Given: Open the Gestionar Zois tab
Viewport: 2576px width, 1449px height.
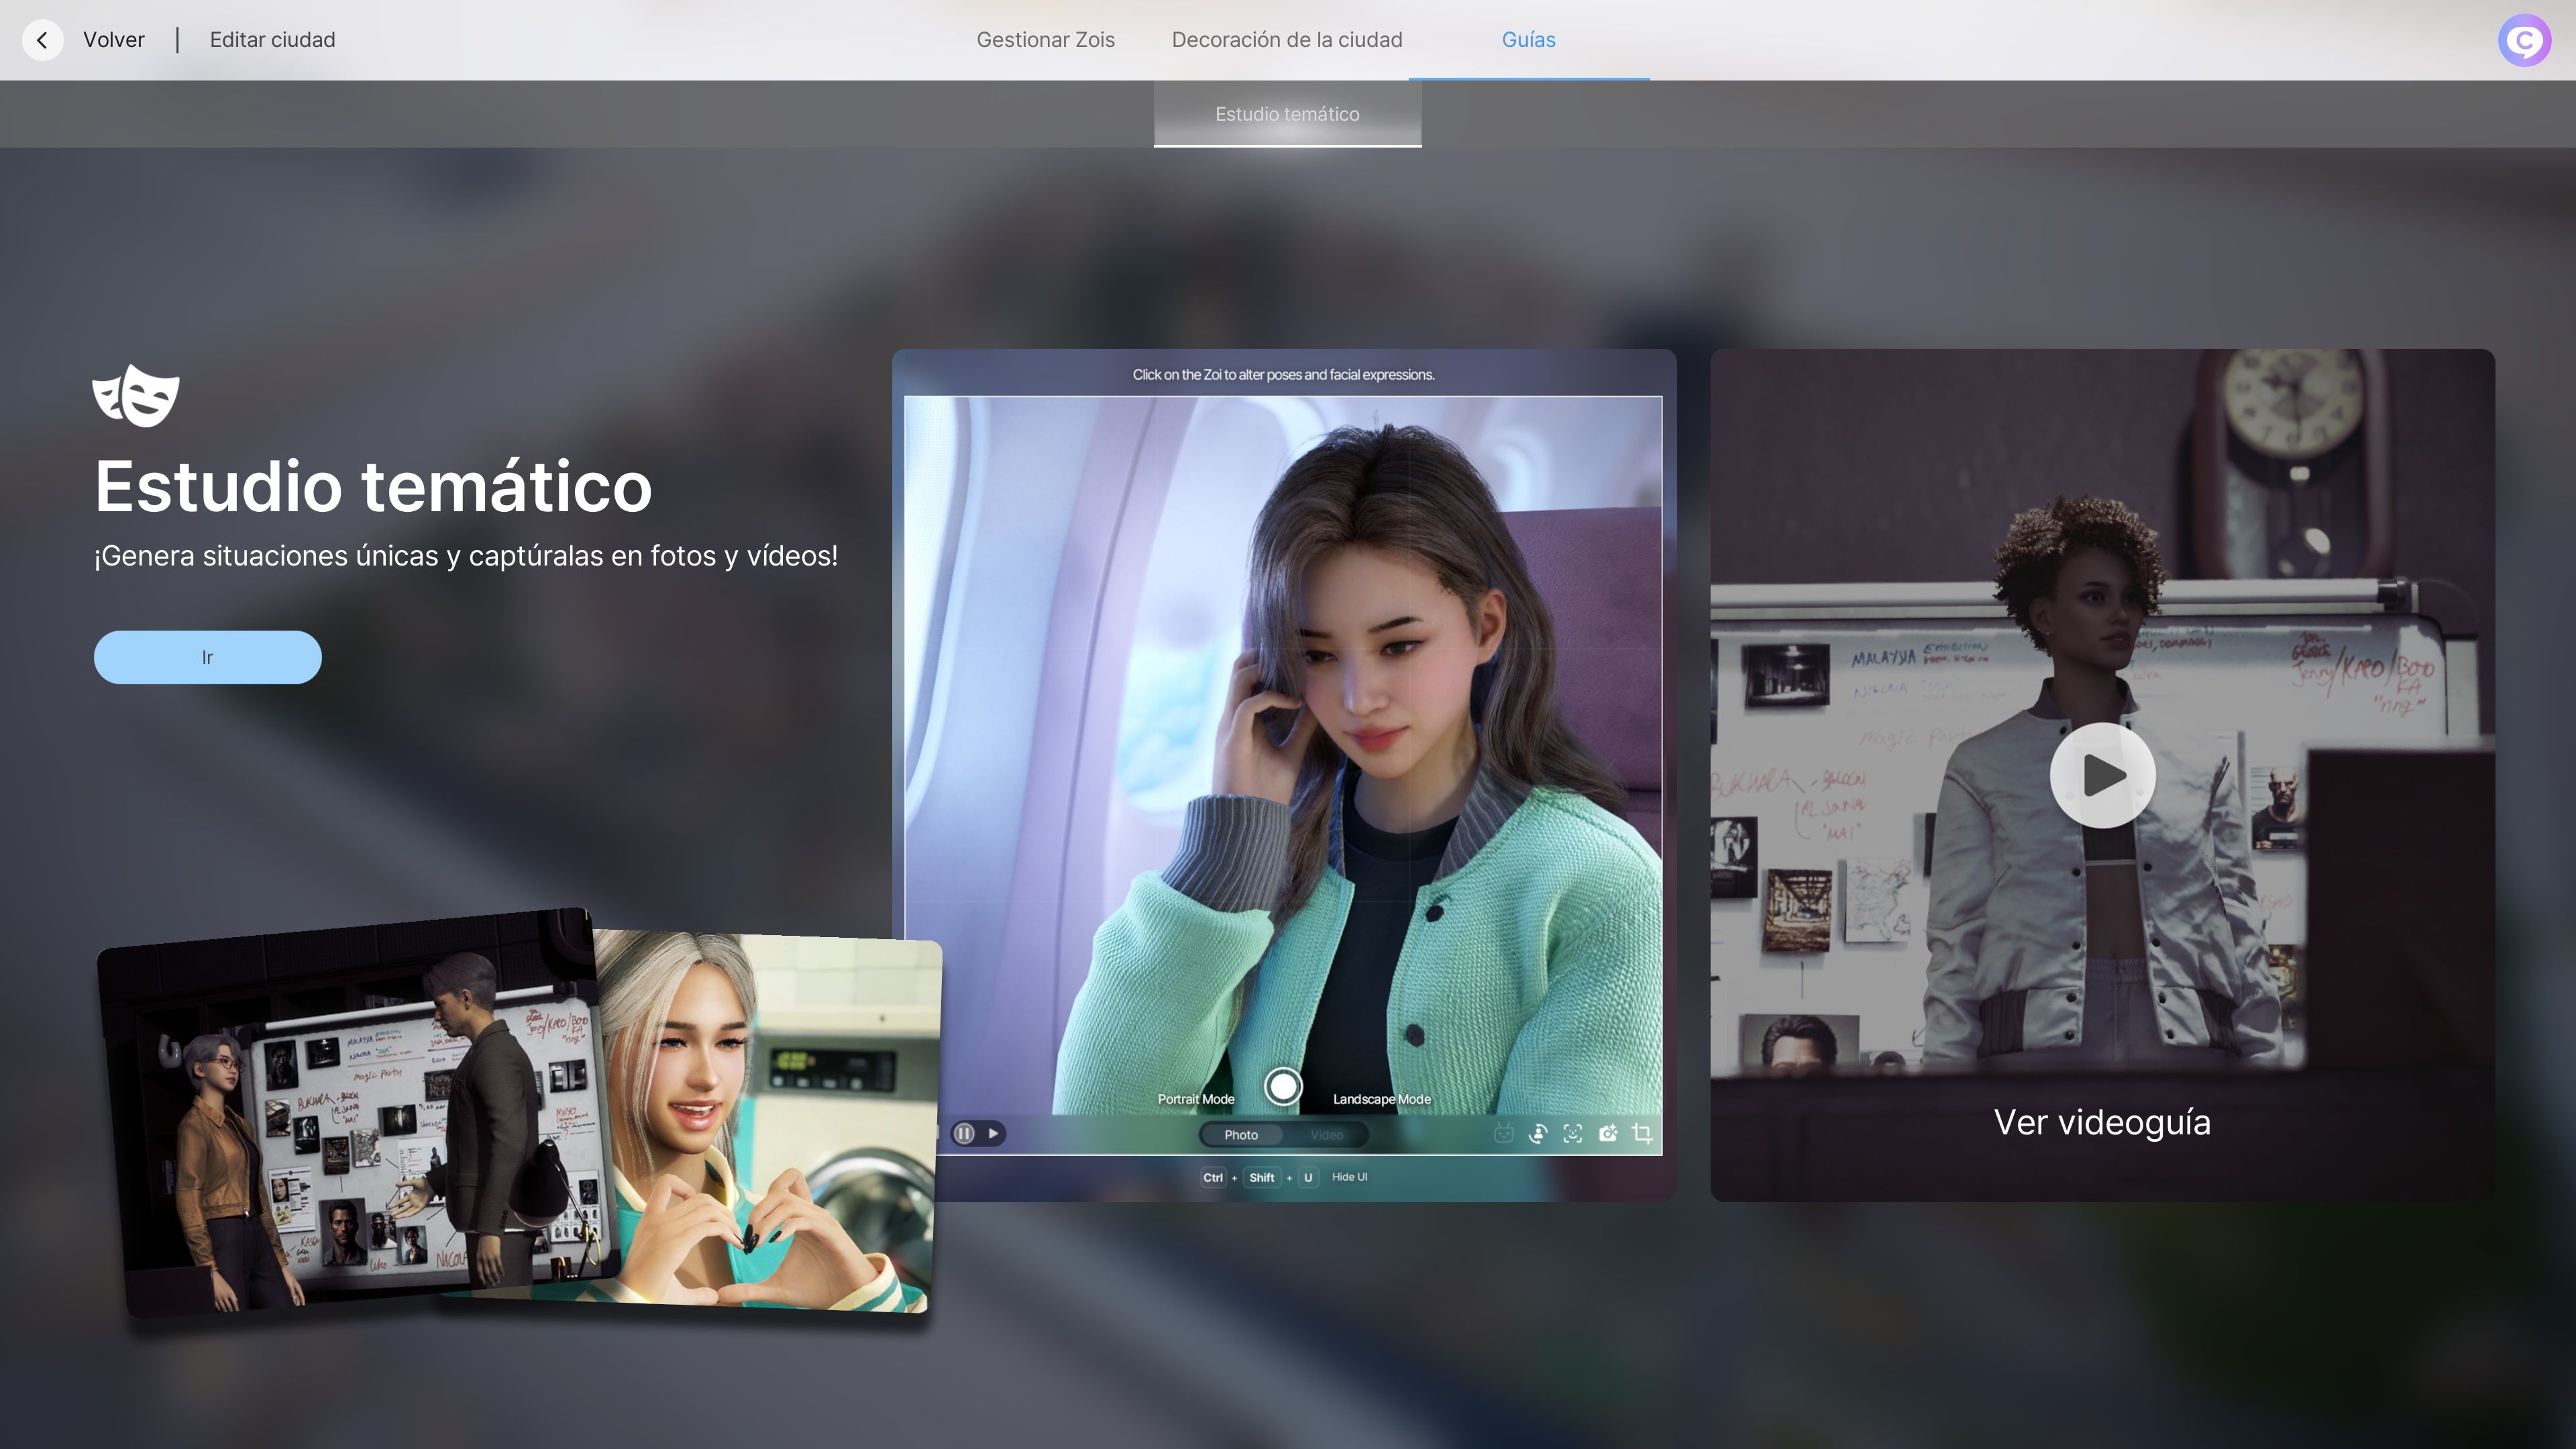Looking at the screenshot, I should 1045,40.
